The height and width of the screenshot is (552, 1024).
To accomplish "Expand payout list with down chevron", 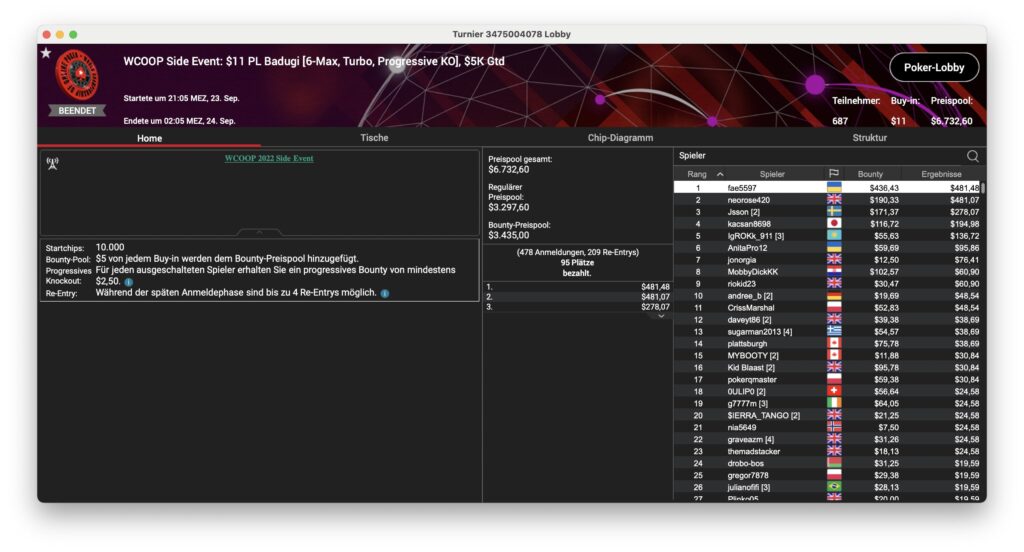I will (x=660, y=316).
